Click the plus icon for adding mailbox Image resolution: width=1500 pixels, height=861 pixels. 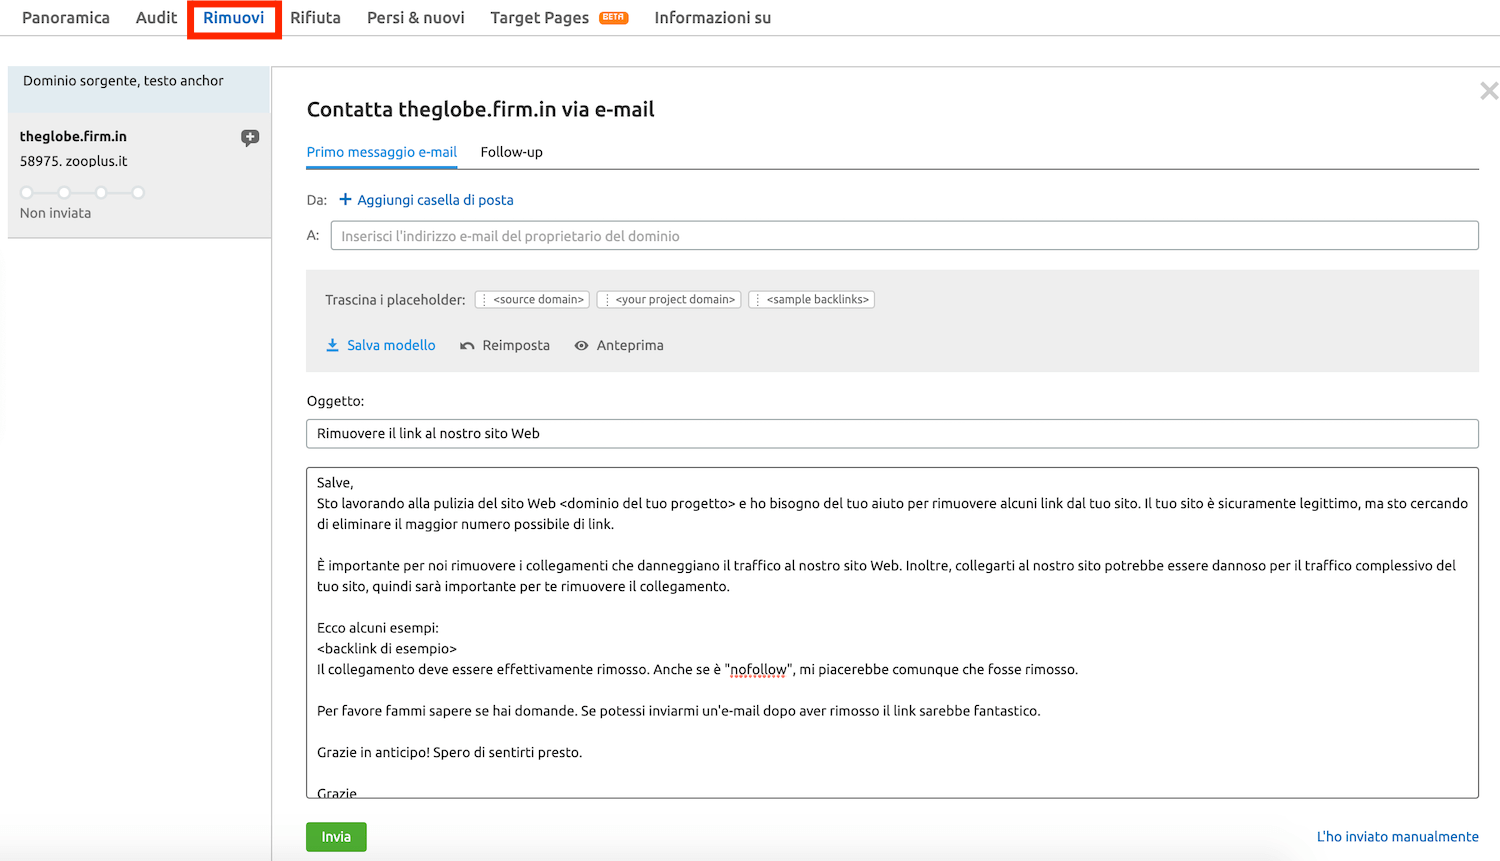(345, 199)
